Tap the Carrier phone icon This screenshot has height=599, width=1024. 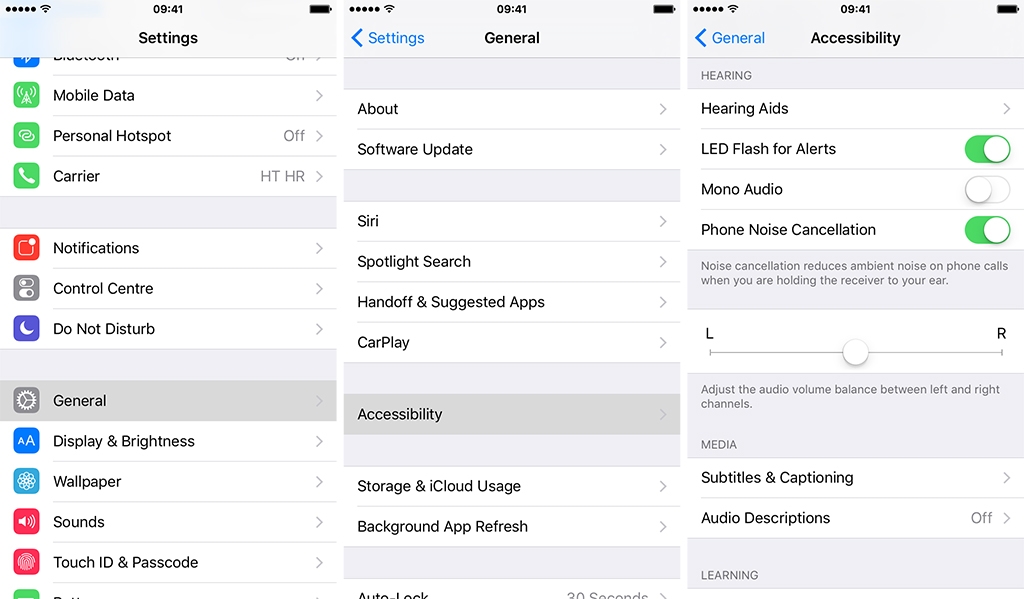(26, 176)
